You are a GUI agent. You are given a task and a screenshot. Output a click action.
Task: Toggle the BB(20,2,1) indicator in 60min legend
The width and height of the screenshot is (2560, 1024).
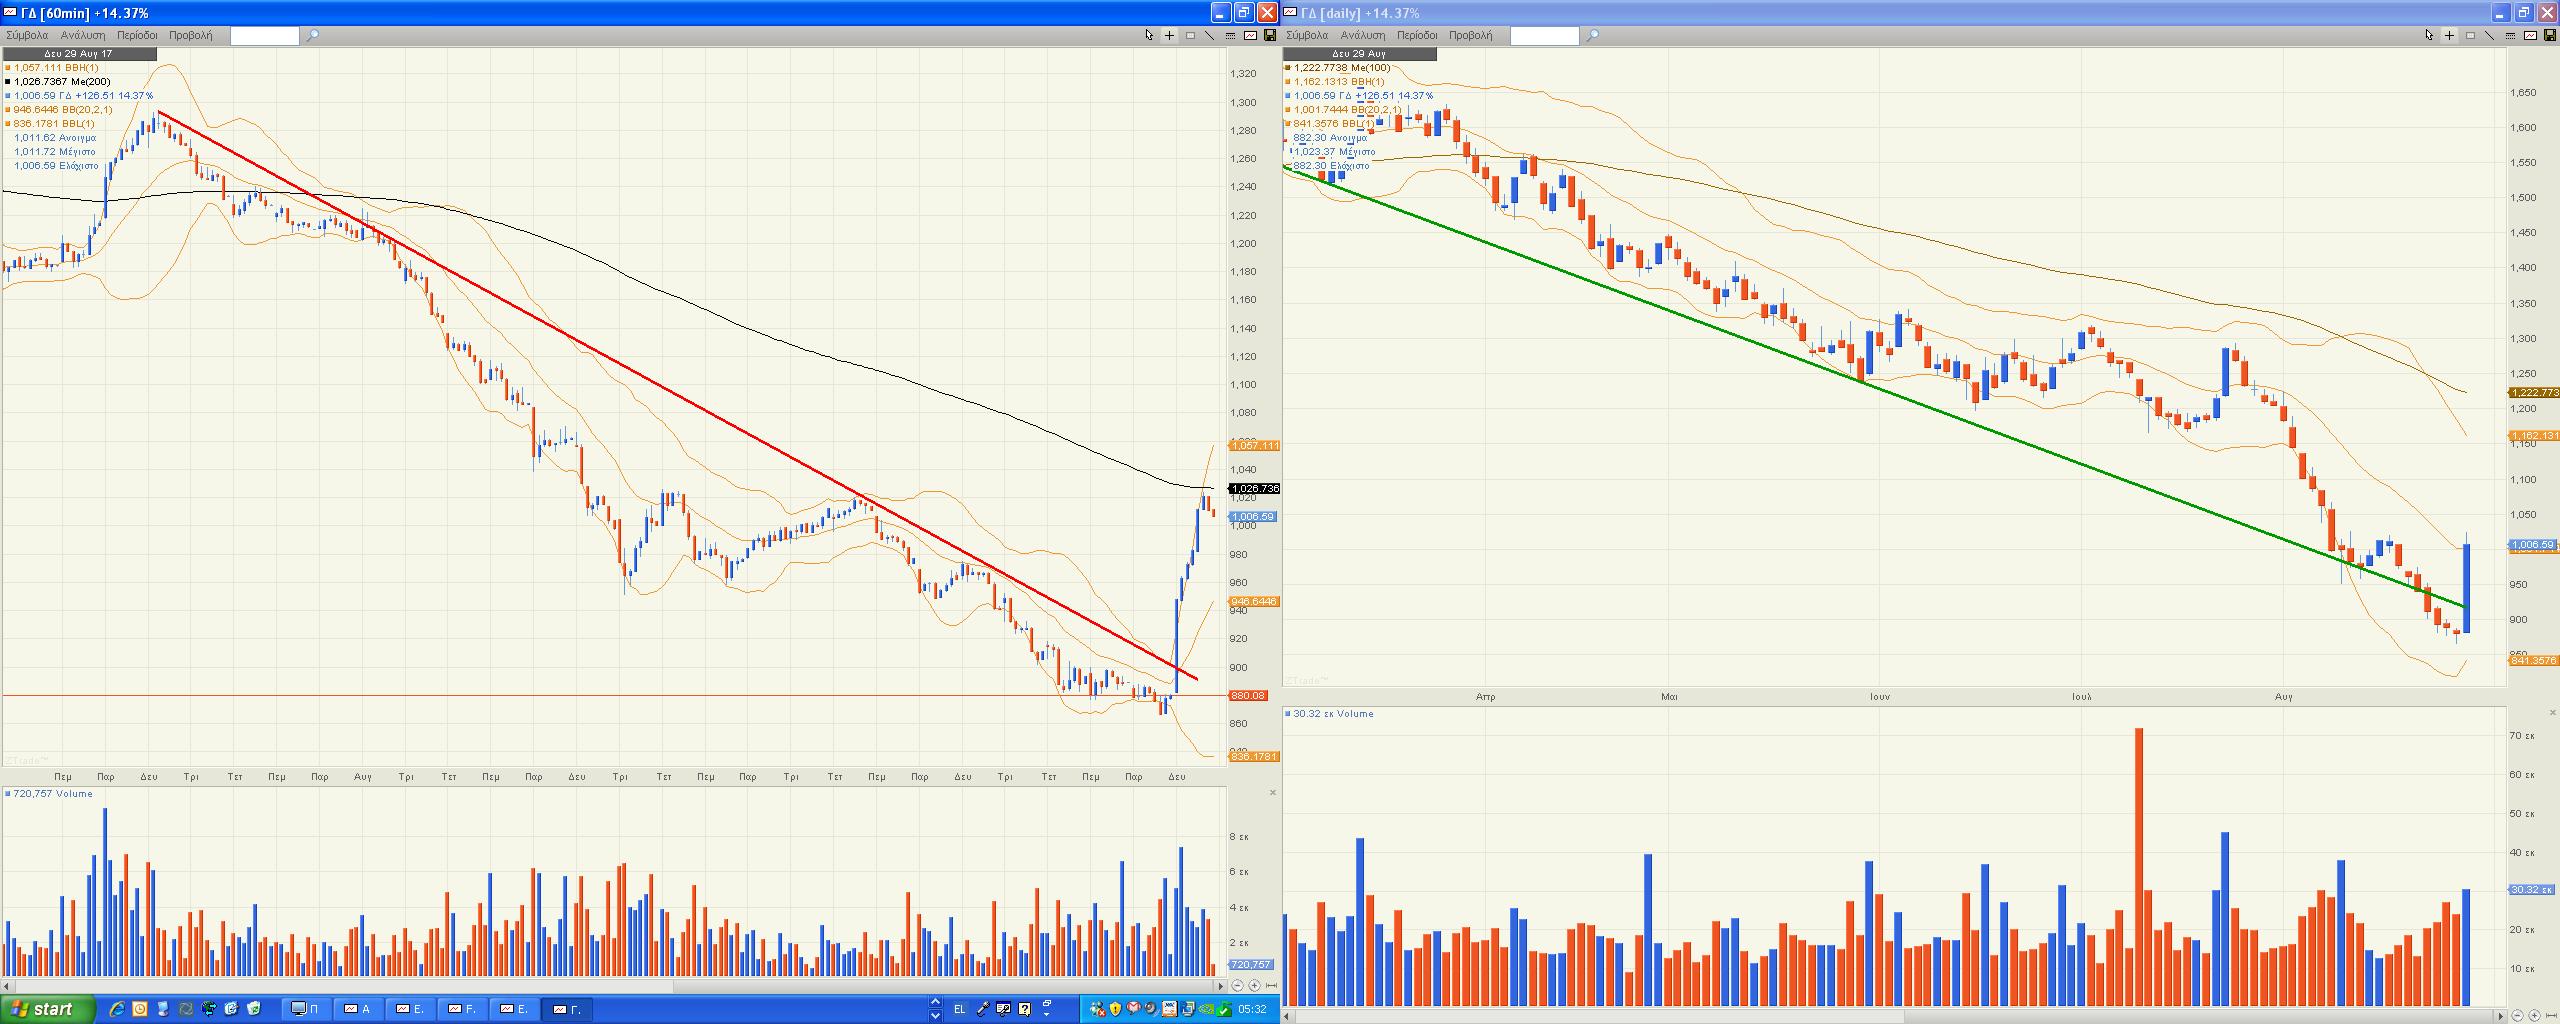coord(8,110)
